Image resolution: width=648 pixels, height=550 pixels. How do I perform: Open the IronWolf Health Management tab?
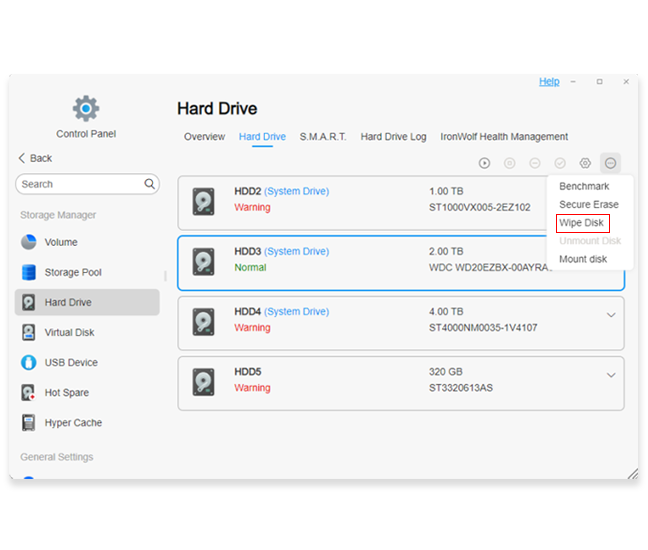pyautogui.click(x=504, y=137)
